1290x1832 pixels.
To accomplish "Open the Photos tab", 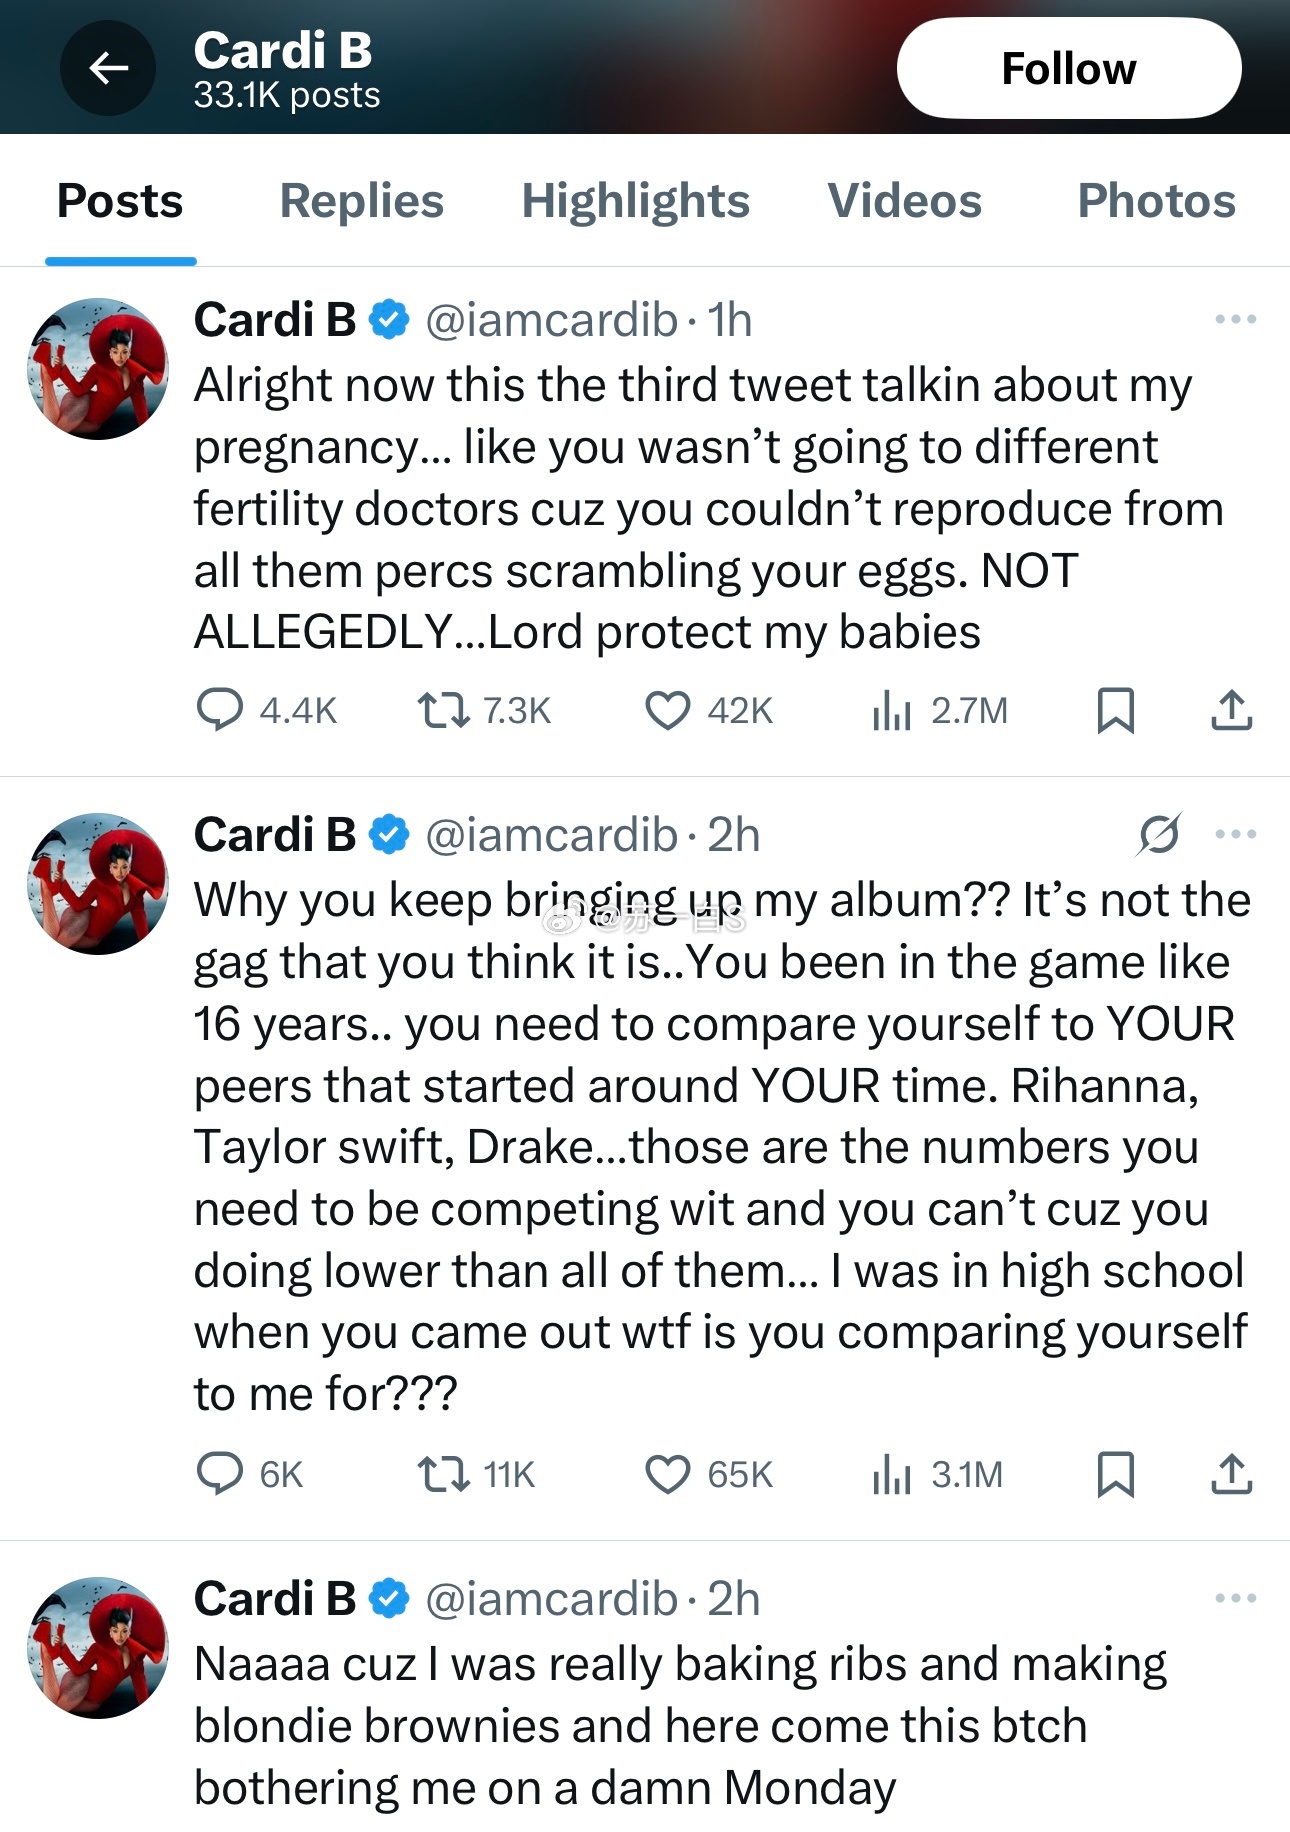I will (x=1156, y=201).
